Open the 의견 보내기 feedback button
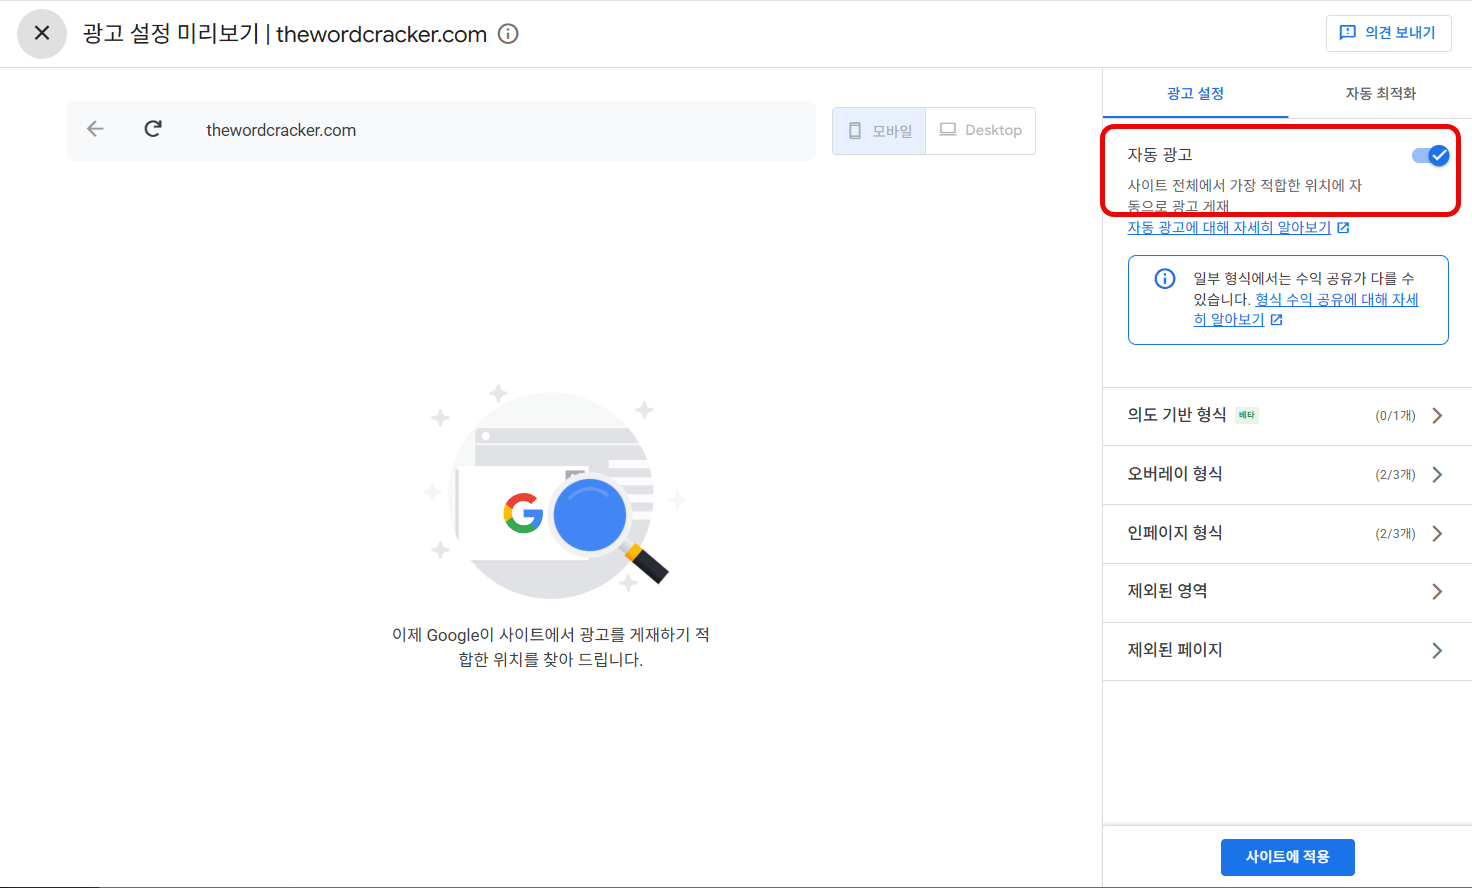Screen dimensions: 1472x888 click(1388, 33)
